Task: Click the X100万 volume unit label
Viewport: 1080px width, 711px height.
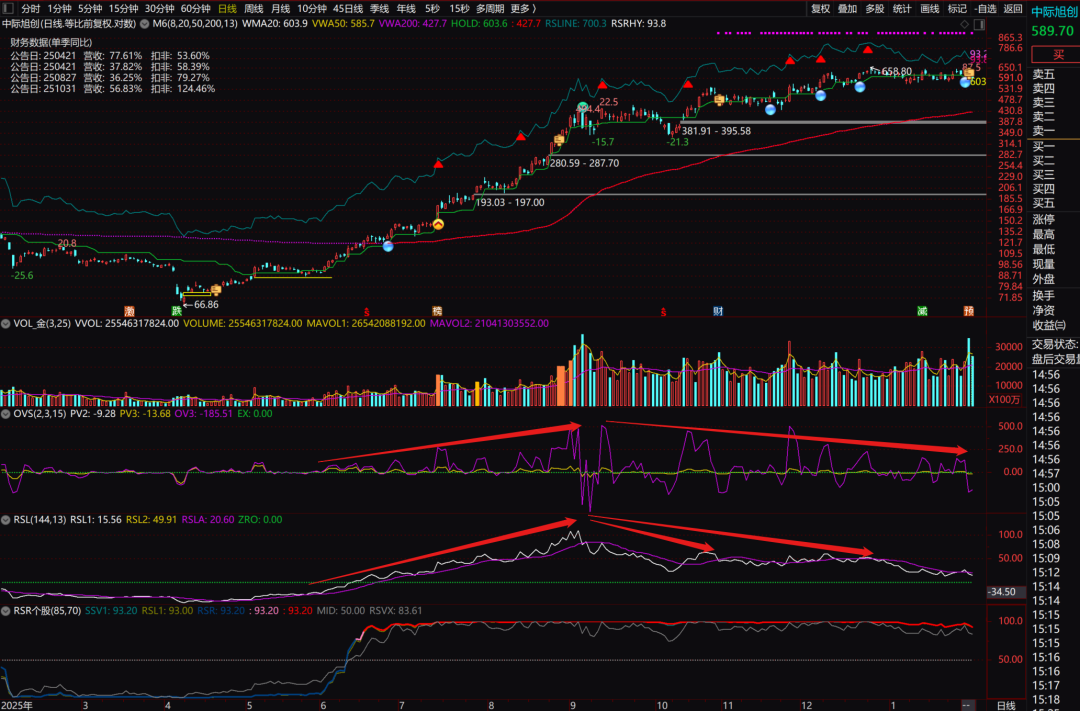Action: [x=1004, y=400]
